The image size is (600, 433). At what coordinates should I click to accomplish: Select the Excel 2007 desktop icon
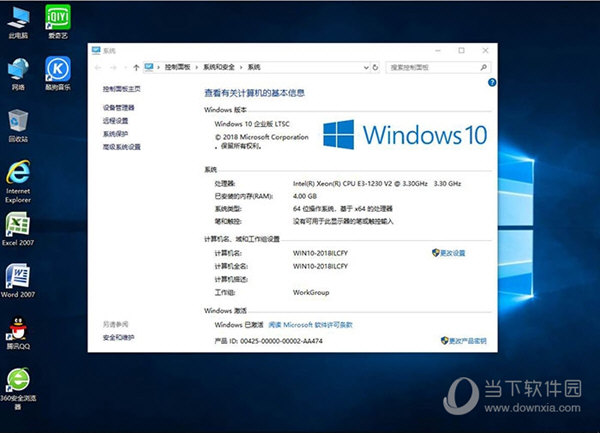click(18, 229)
